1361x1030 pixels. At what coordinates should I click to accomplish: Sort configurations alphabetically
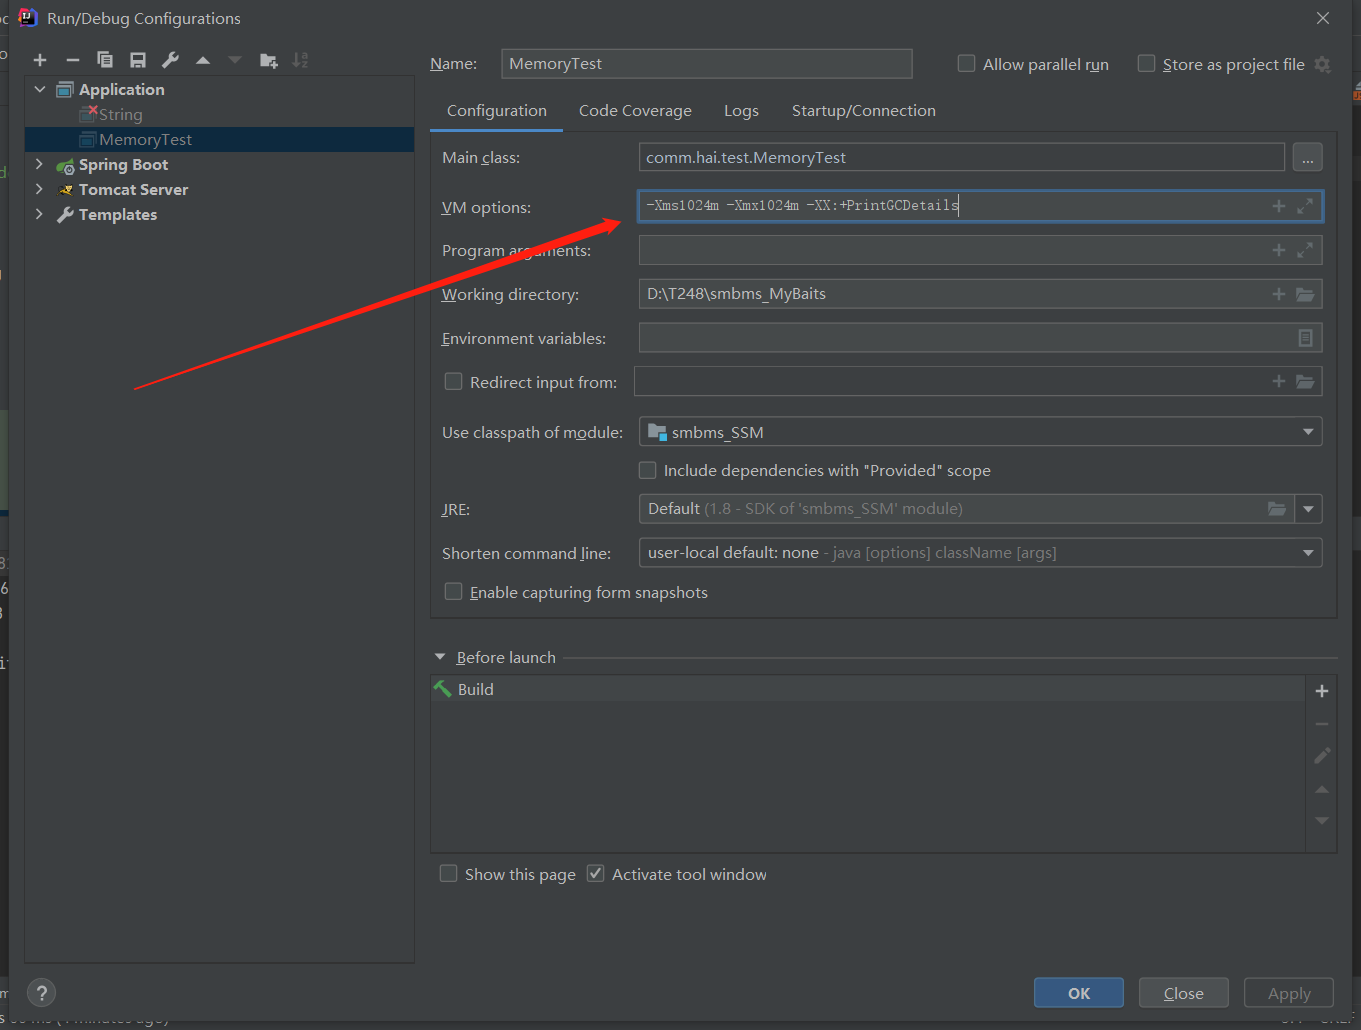click(300, 60)
